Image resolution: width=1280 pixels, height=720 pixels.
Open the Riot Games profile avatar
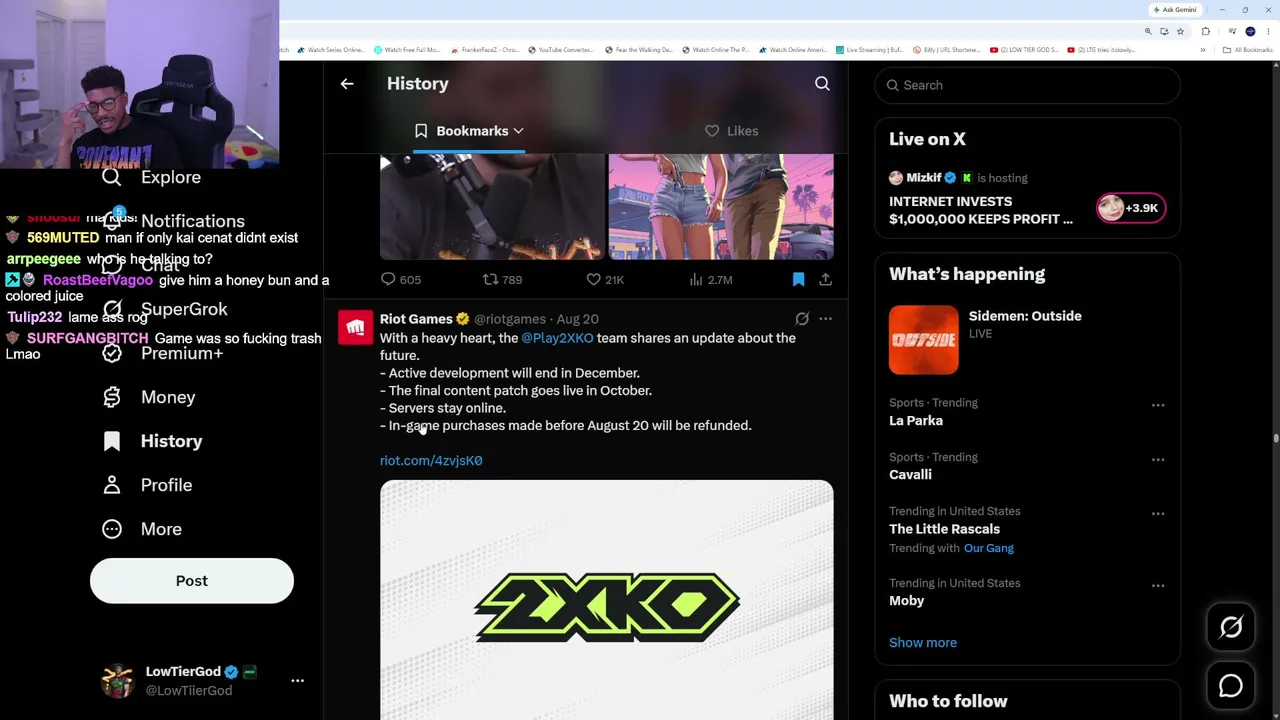(355, 328)
